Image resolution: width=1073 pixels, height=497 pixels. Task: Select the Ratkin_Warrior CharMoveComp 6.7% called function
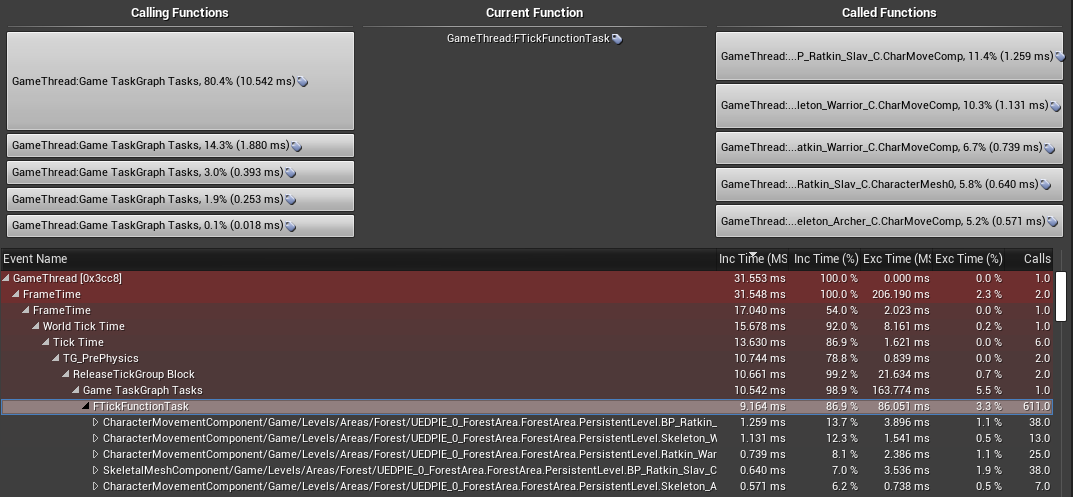coord(890,147)
